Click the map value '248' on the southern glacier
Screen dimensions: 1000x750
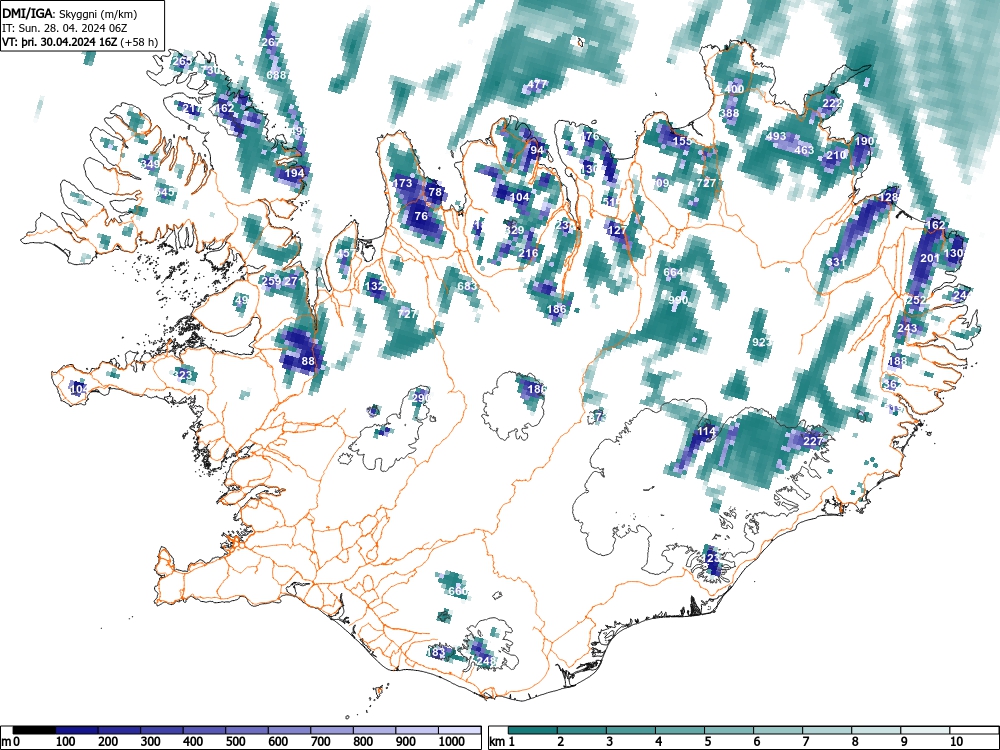(x=485, y=661)
